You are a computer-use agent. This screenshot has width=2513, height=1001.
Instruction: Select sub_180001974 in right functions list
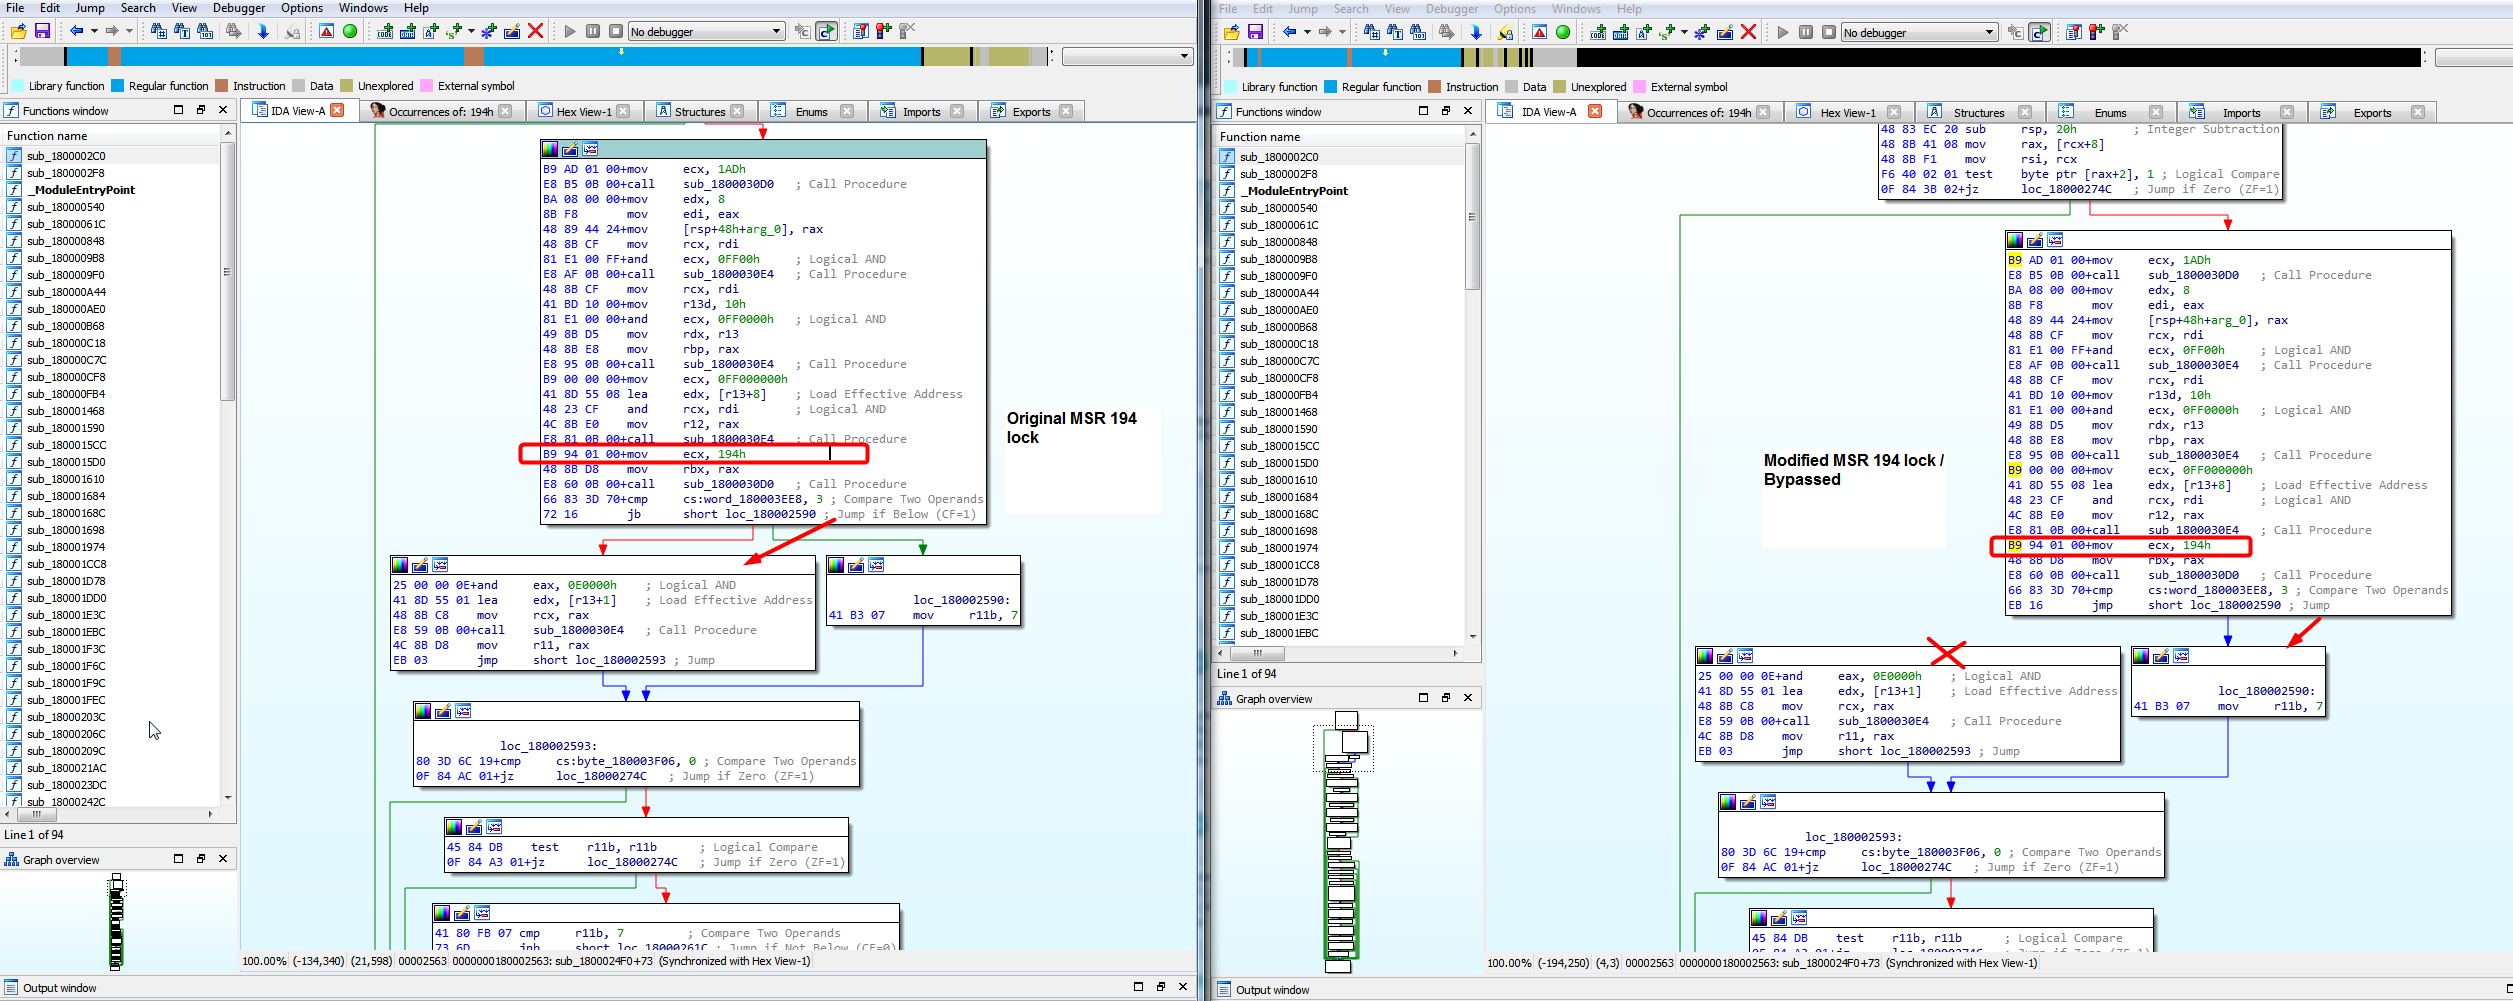point(1278,548)
